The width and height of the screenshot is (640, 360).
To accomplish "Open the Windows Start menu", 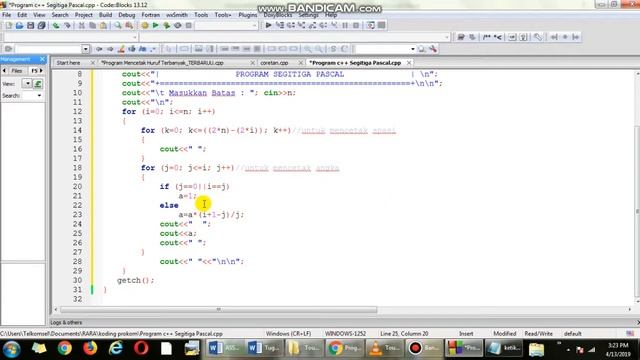I will [11, 349].
